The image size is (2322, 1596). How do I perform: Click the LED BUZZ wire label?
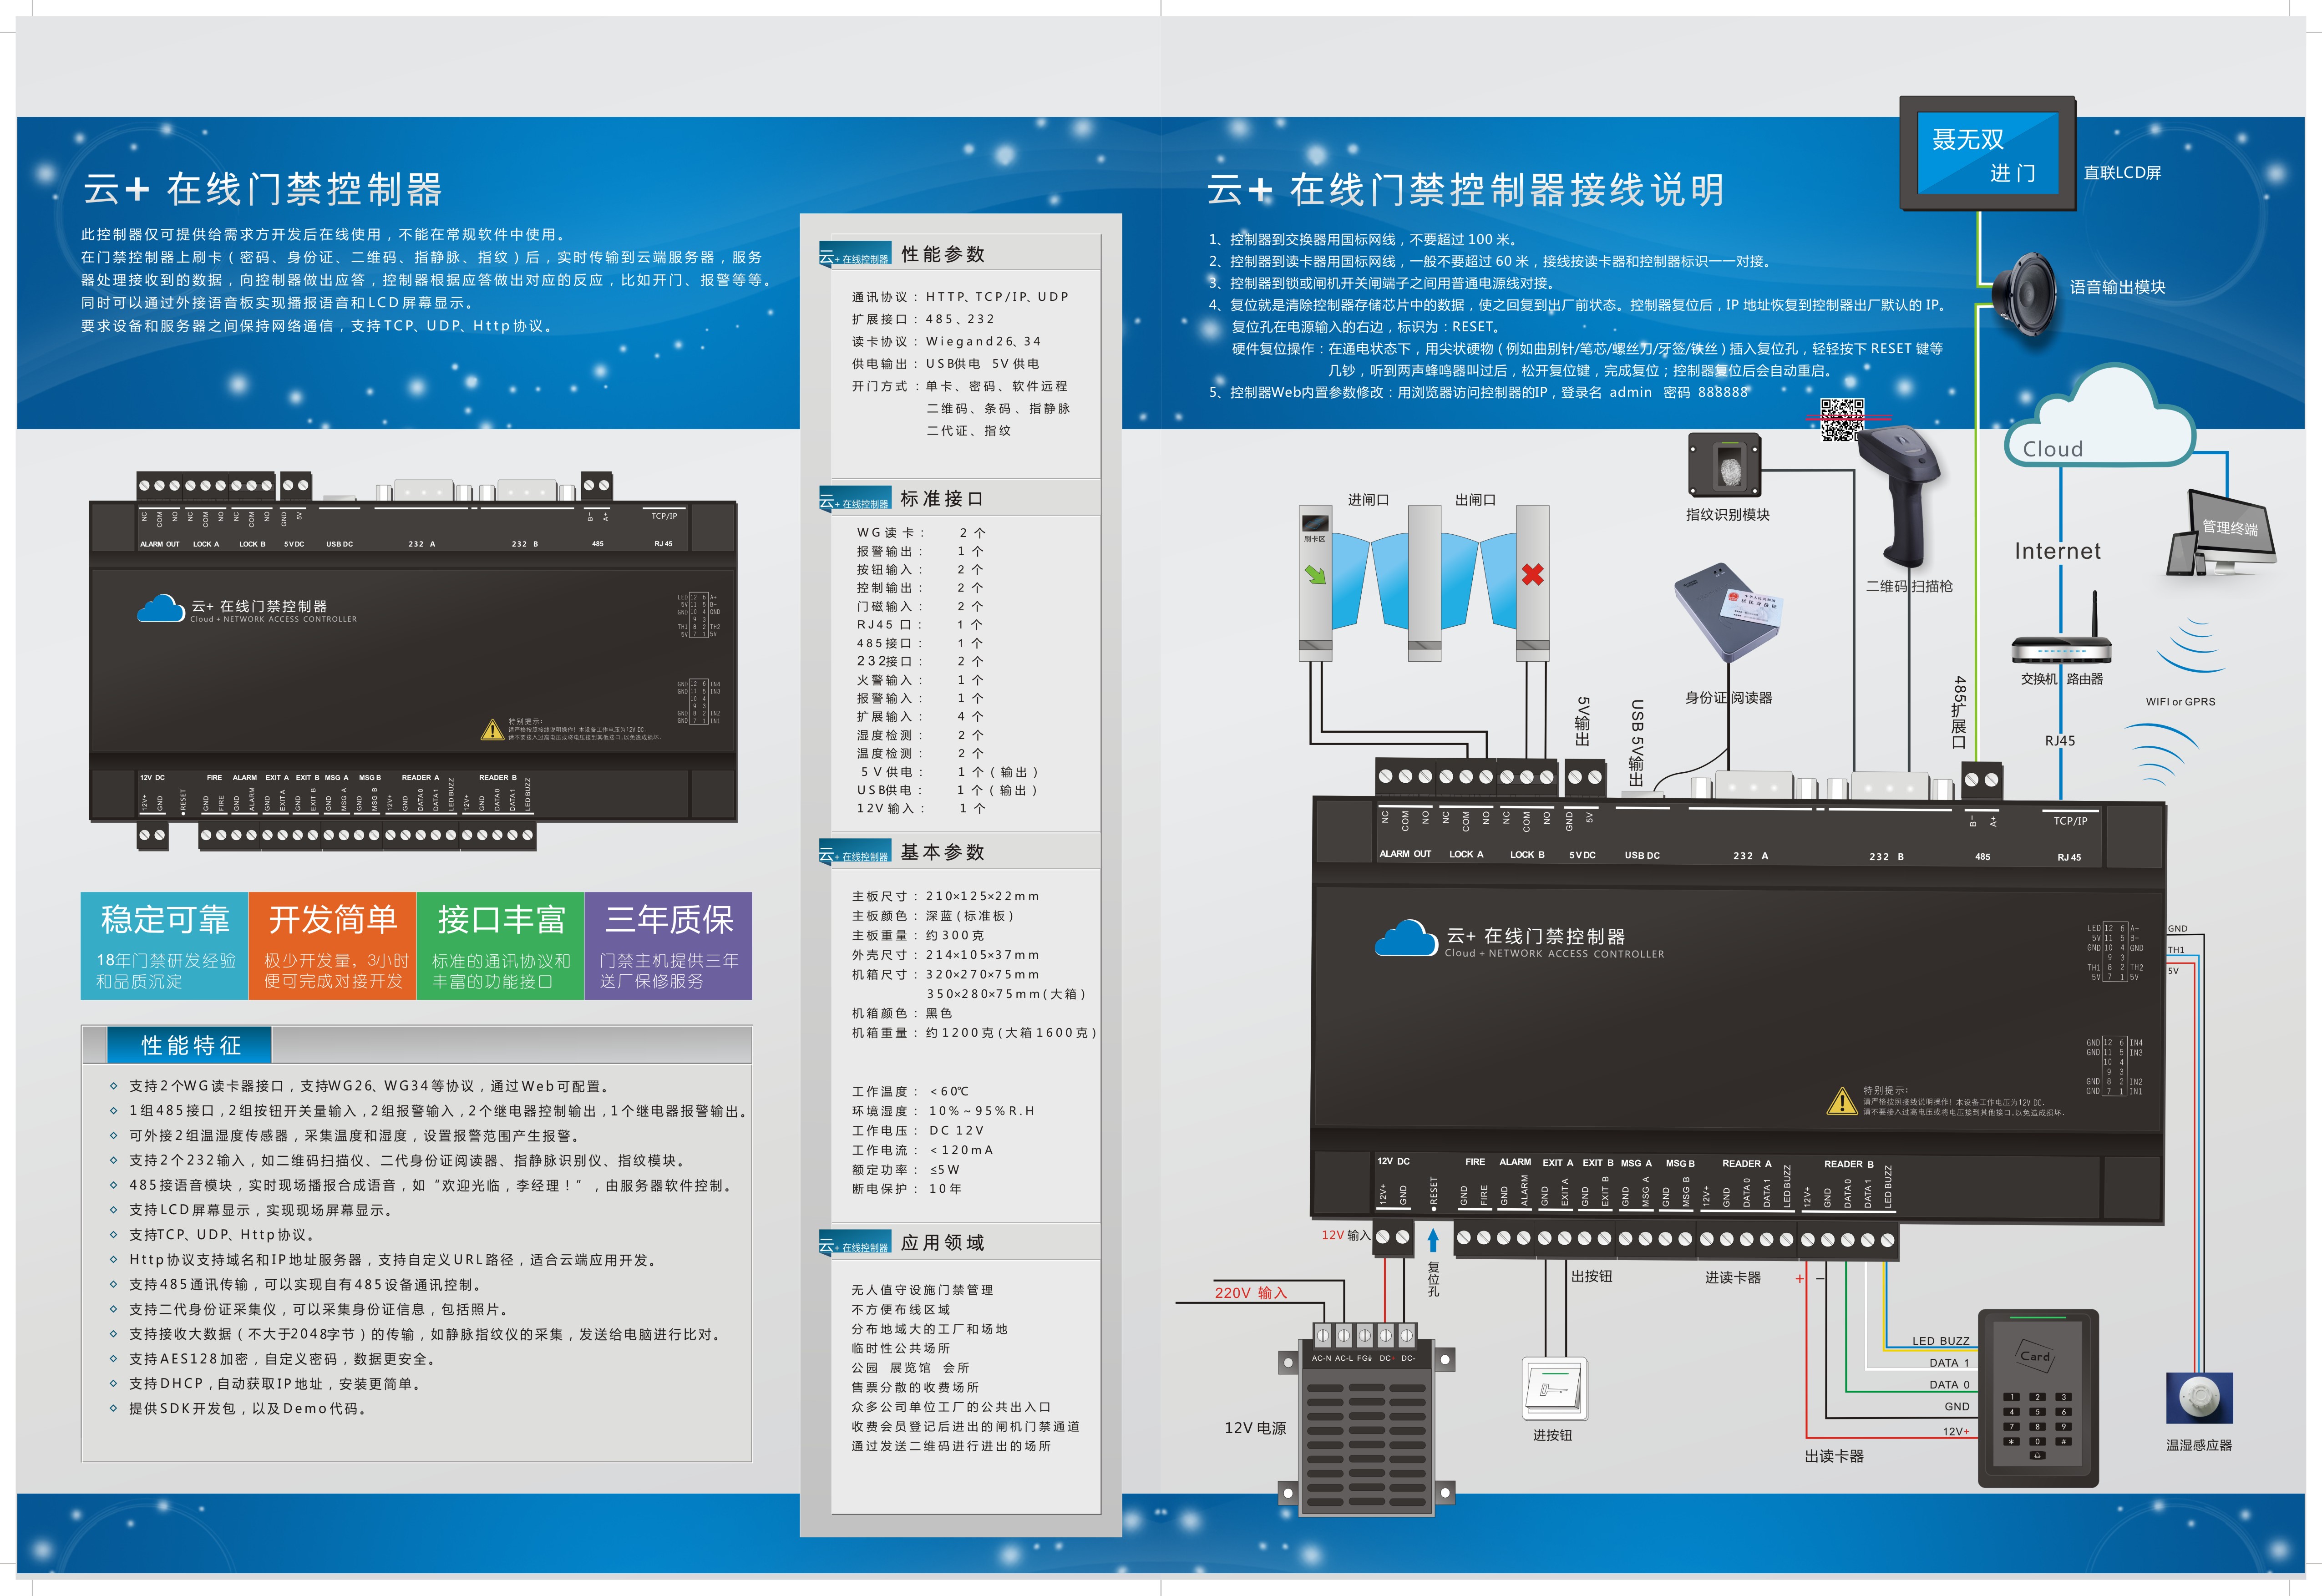click(x=1940, y=1341)
